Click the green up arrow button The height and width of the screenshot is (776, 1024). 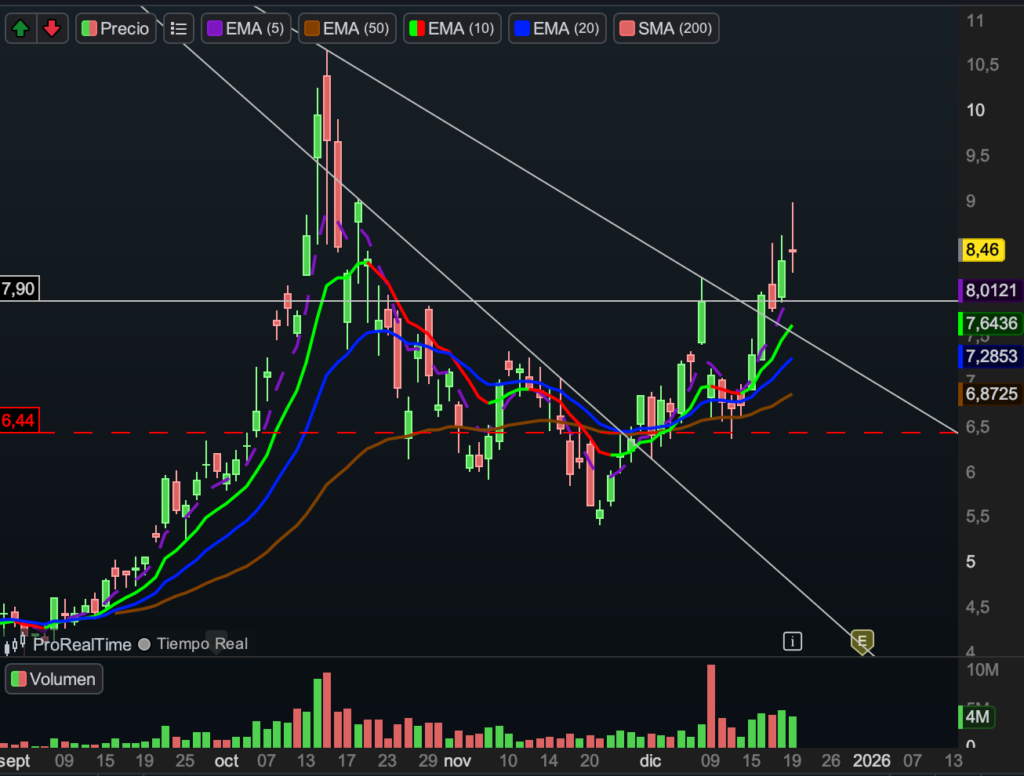pos(20,29)
